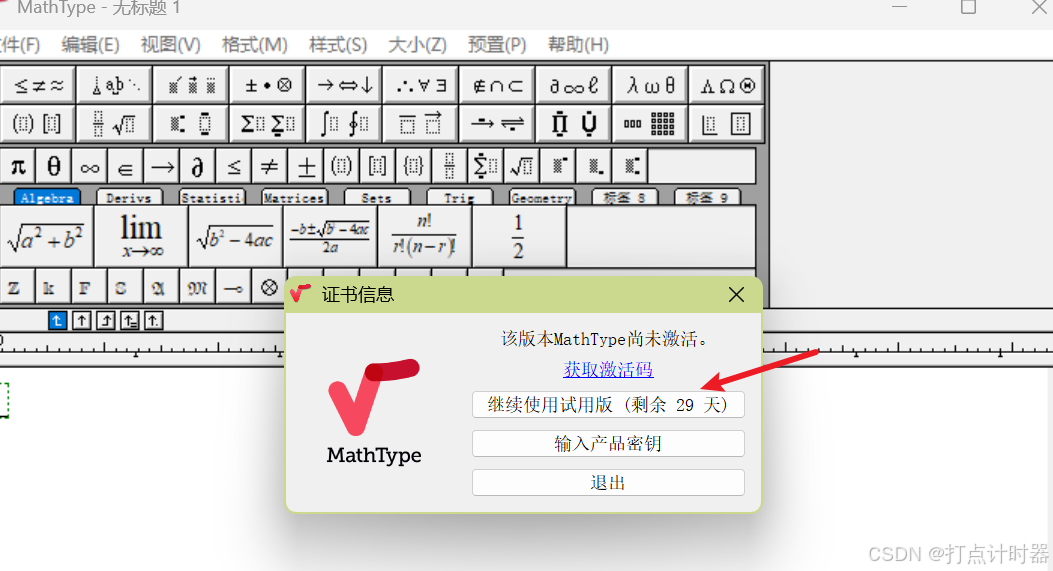Switch to the Geometry tab
The image size is (1053, 571).
tap(541, 197)
